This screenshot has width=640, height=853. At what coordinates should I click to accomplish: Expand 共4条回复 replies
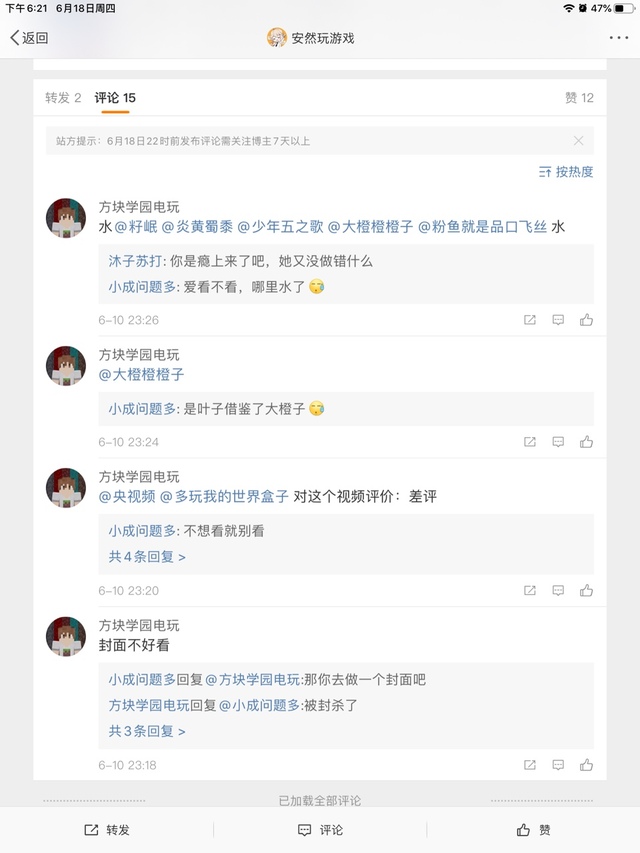pyautogui.click(x=147, y=557)
